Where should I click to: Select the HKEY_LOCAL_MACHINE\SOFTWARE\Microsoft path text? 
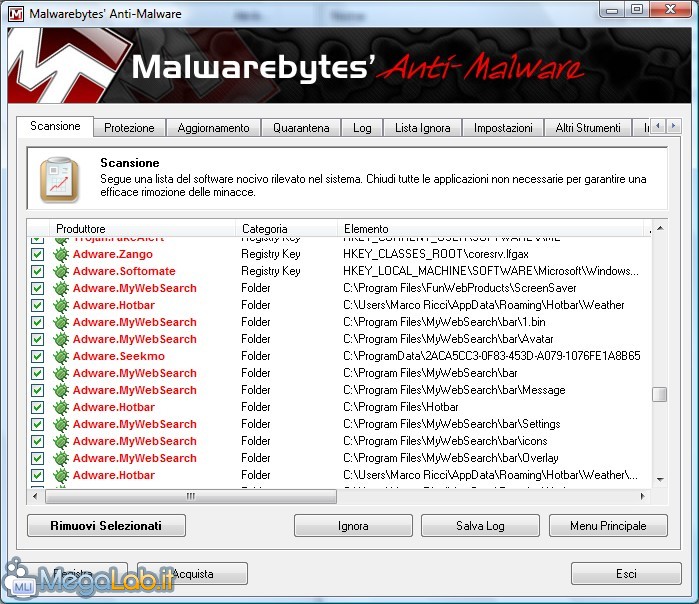tap(490, 271)
